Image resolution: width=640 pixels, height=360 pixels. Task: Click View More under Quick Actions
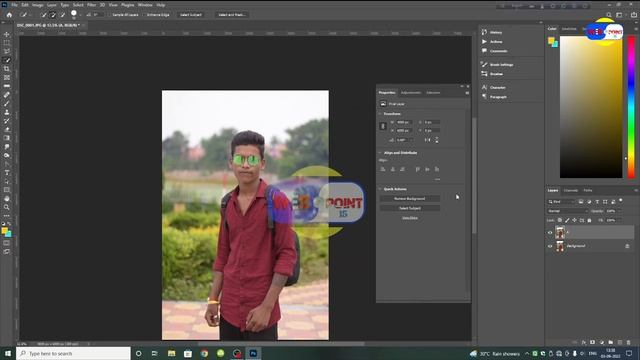point(410,218)
